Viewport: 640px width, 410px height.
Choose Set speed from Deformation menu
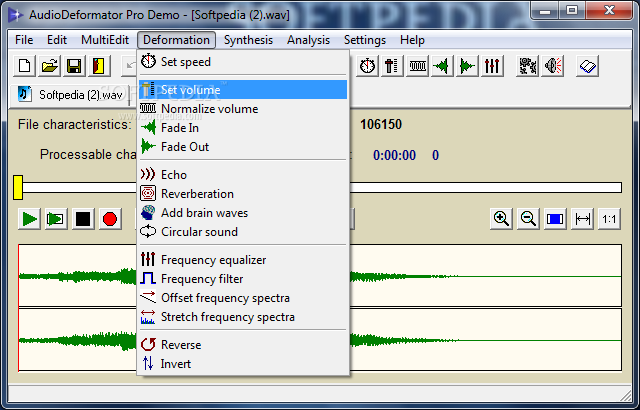(243, 62)
